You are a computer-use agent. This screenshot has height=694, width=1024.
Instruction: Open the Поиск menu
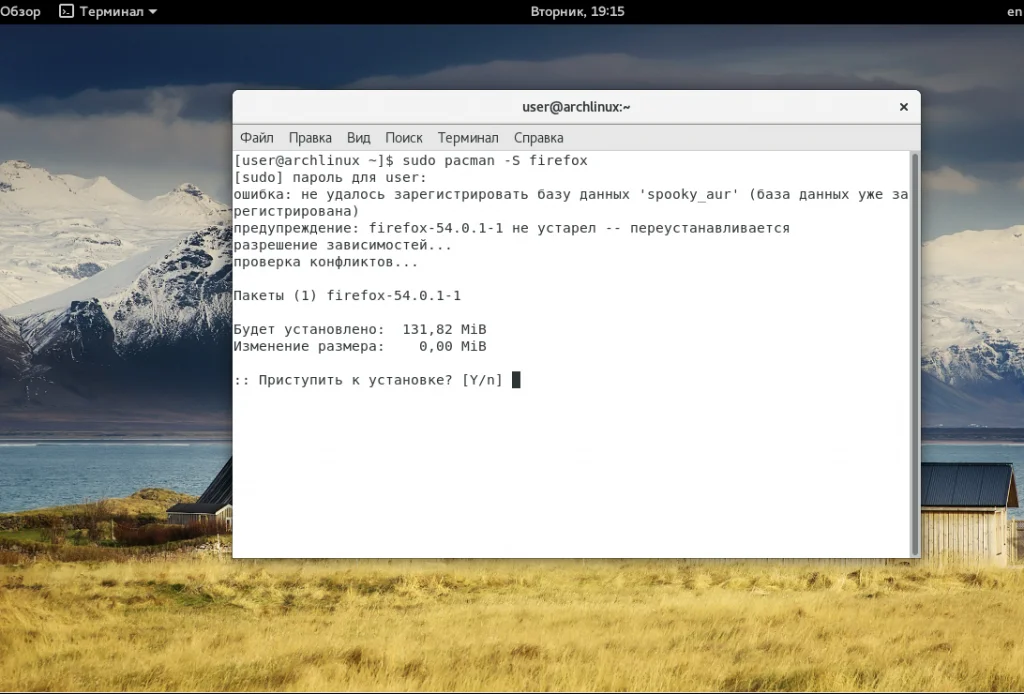[404, 138]
